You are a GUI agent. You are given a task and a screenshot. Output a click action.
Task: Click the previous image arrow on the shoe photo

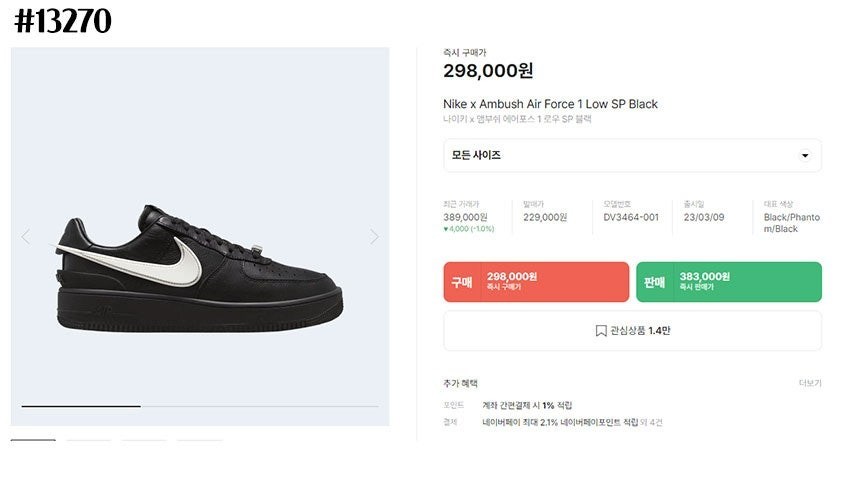[26, 237]
